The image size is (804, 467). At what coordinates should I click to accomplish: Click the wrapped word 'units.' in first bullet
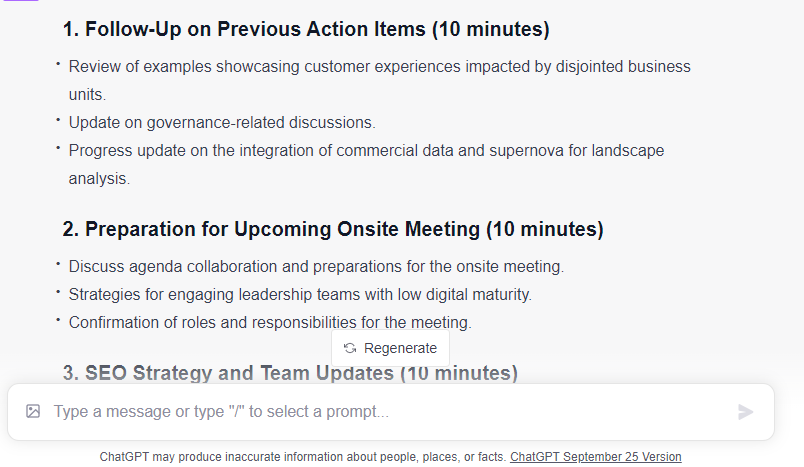click(87, 95)
